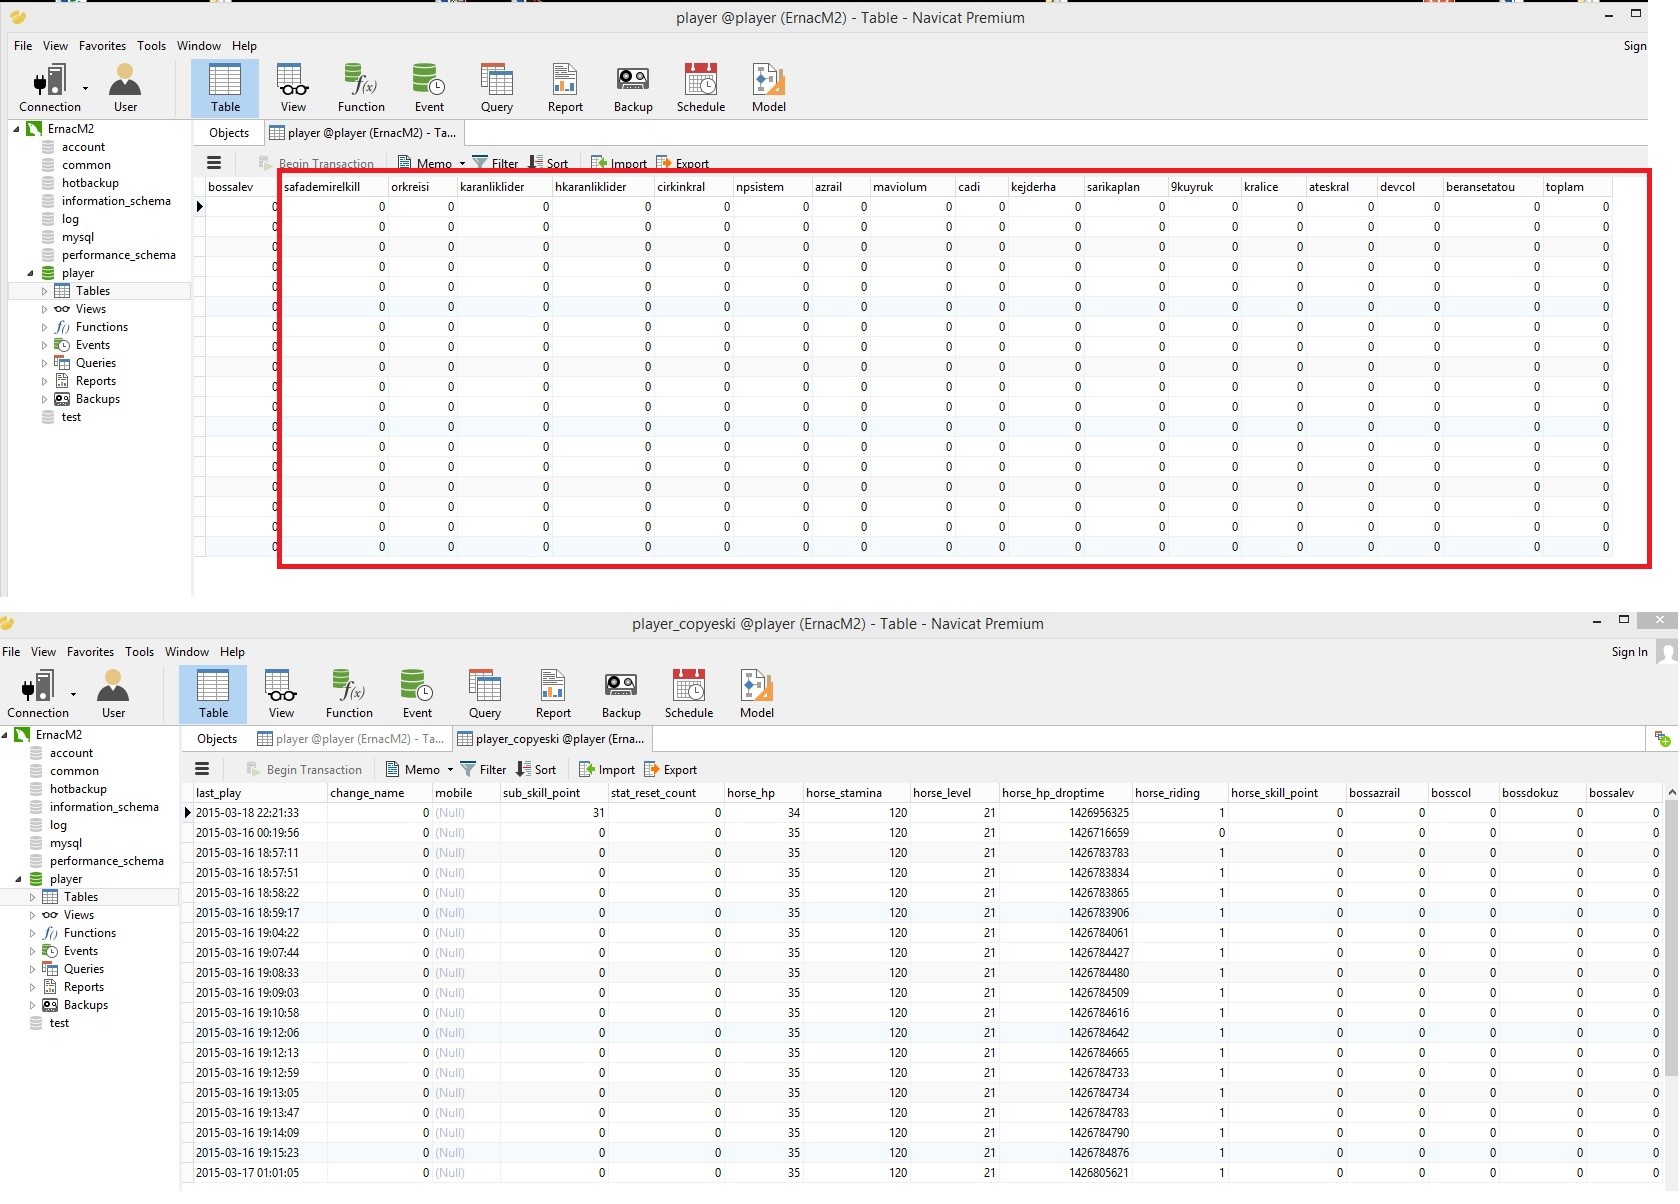
Task: Select hotbackup database in lower window tree
Action: [x=78, y=789]
